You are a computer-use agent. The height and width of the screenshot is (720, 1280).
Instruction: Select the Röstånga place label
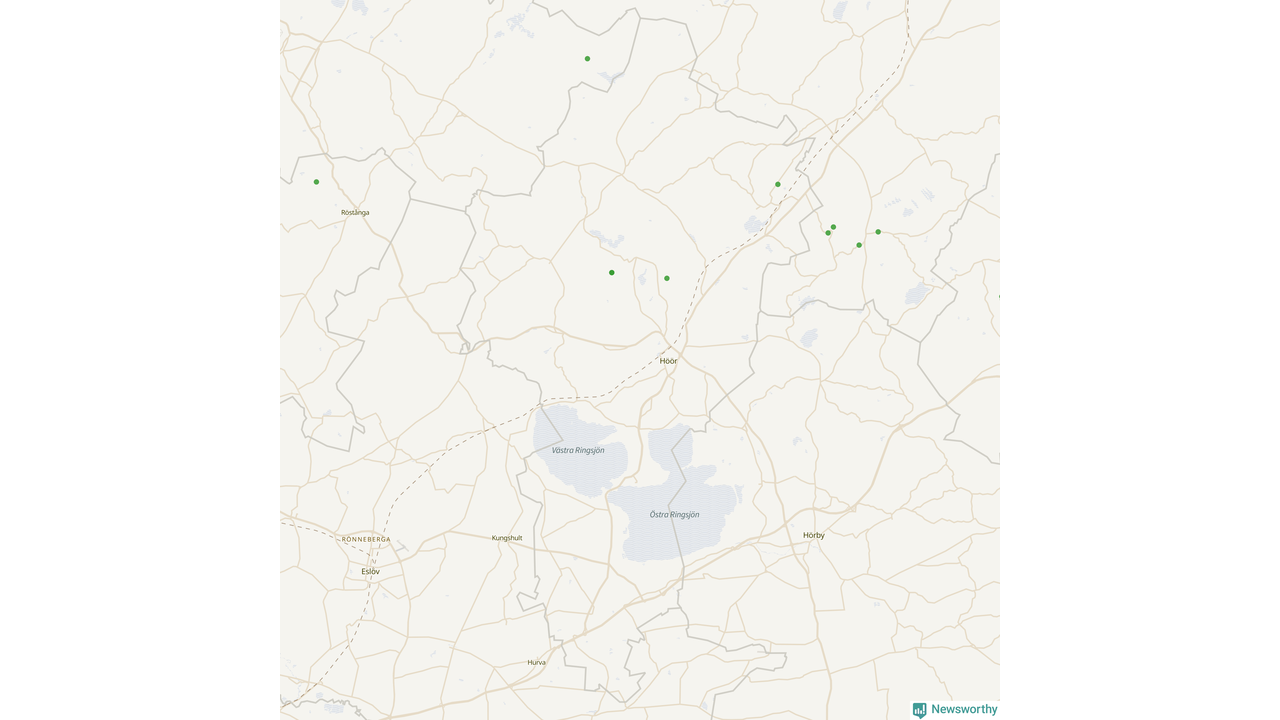(x=355, y=212)
